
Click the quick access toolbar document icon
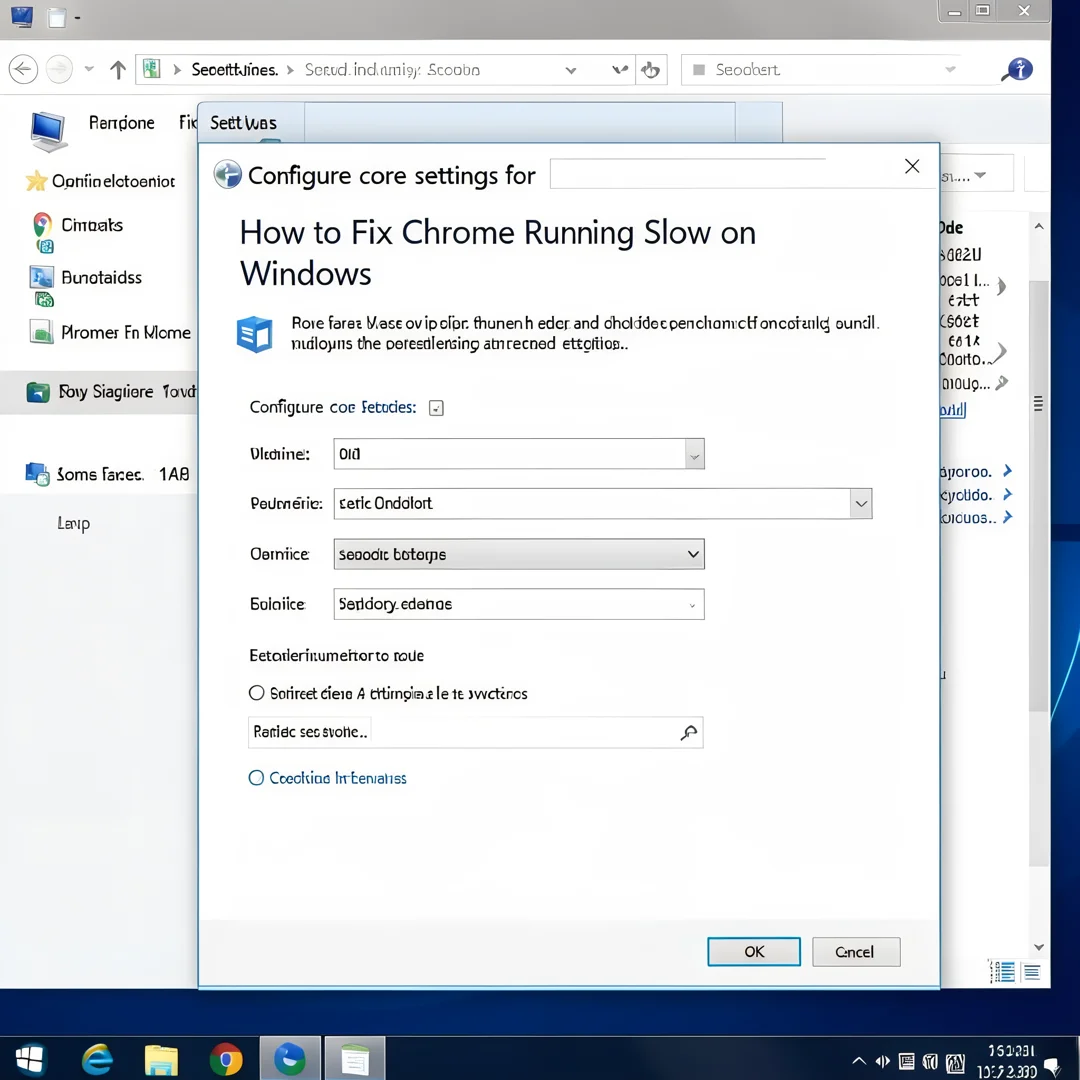[x=57, y=17]
